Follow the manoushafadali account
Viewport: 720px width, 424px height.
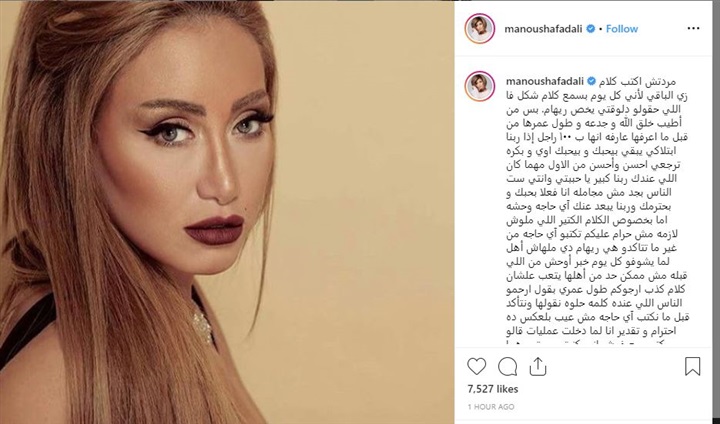point(622,28)
